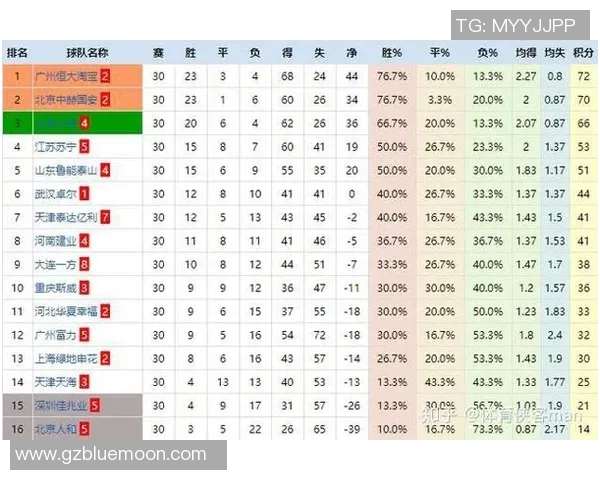Select the 北京人和 team name
Screen dimensions: 600x480
[55, 429]
